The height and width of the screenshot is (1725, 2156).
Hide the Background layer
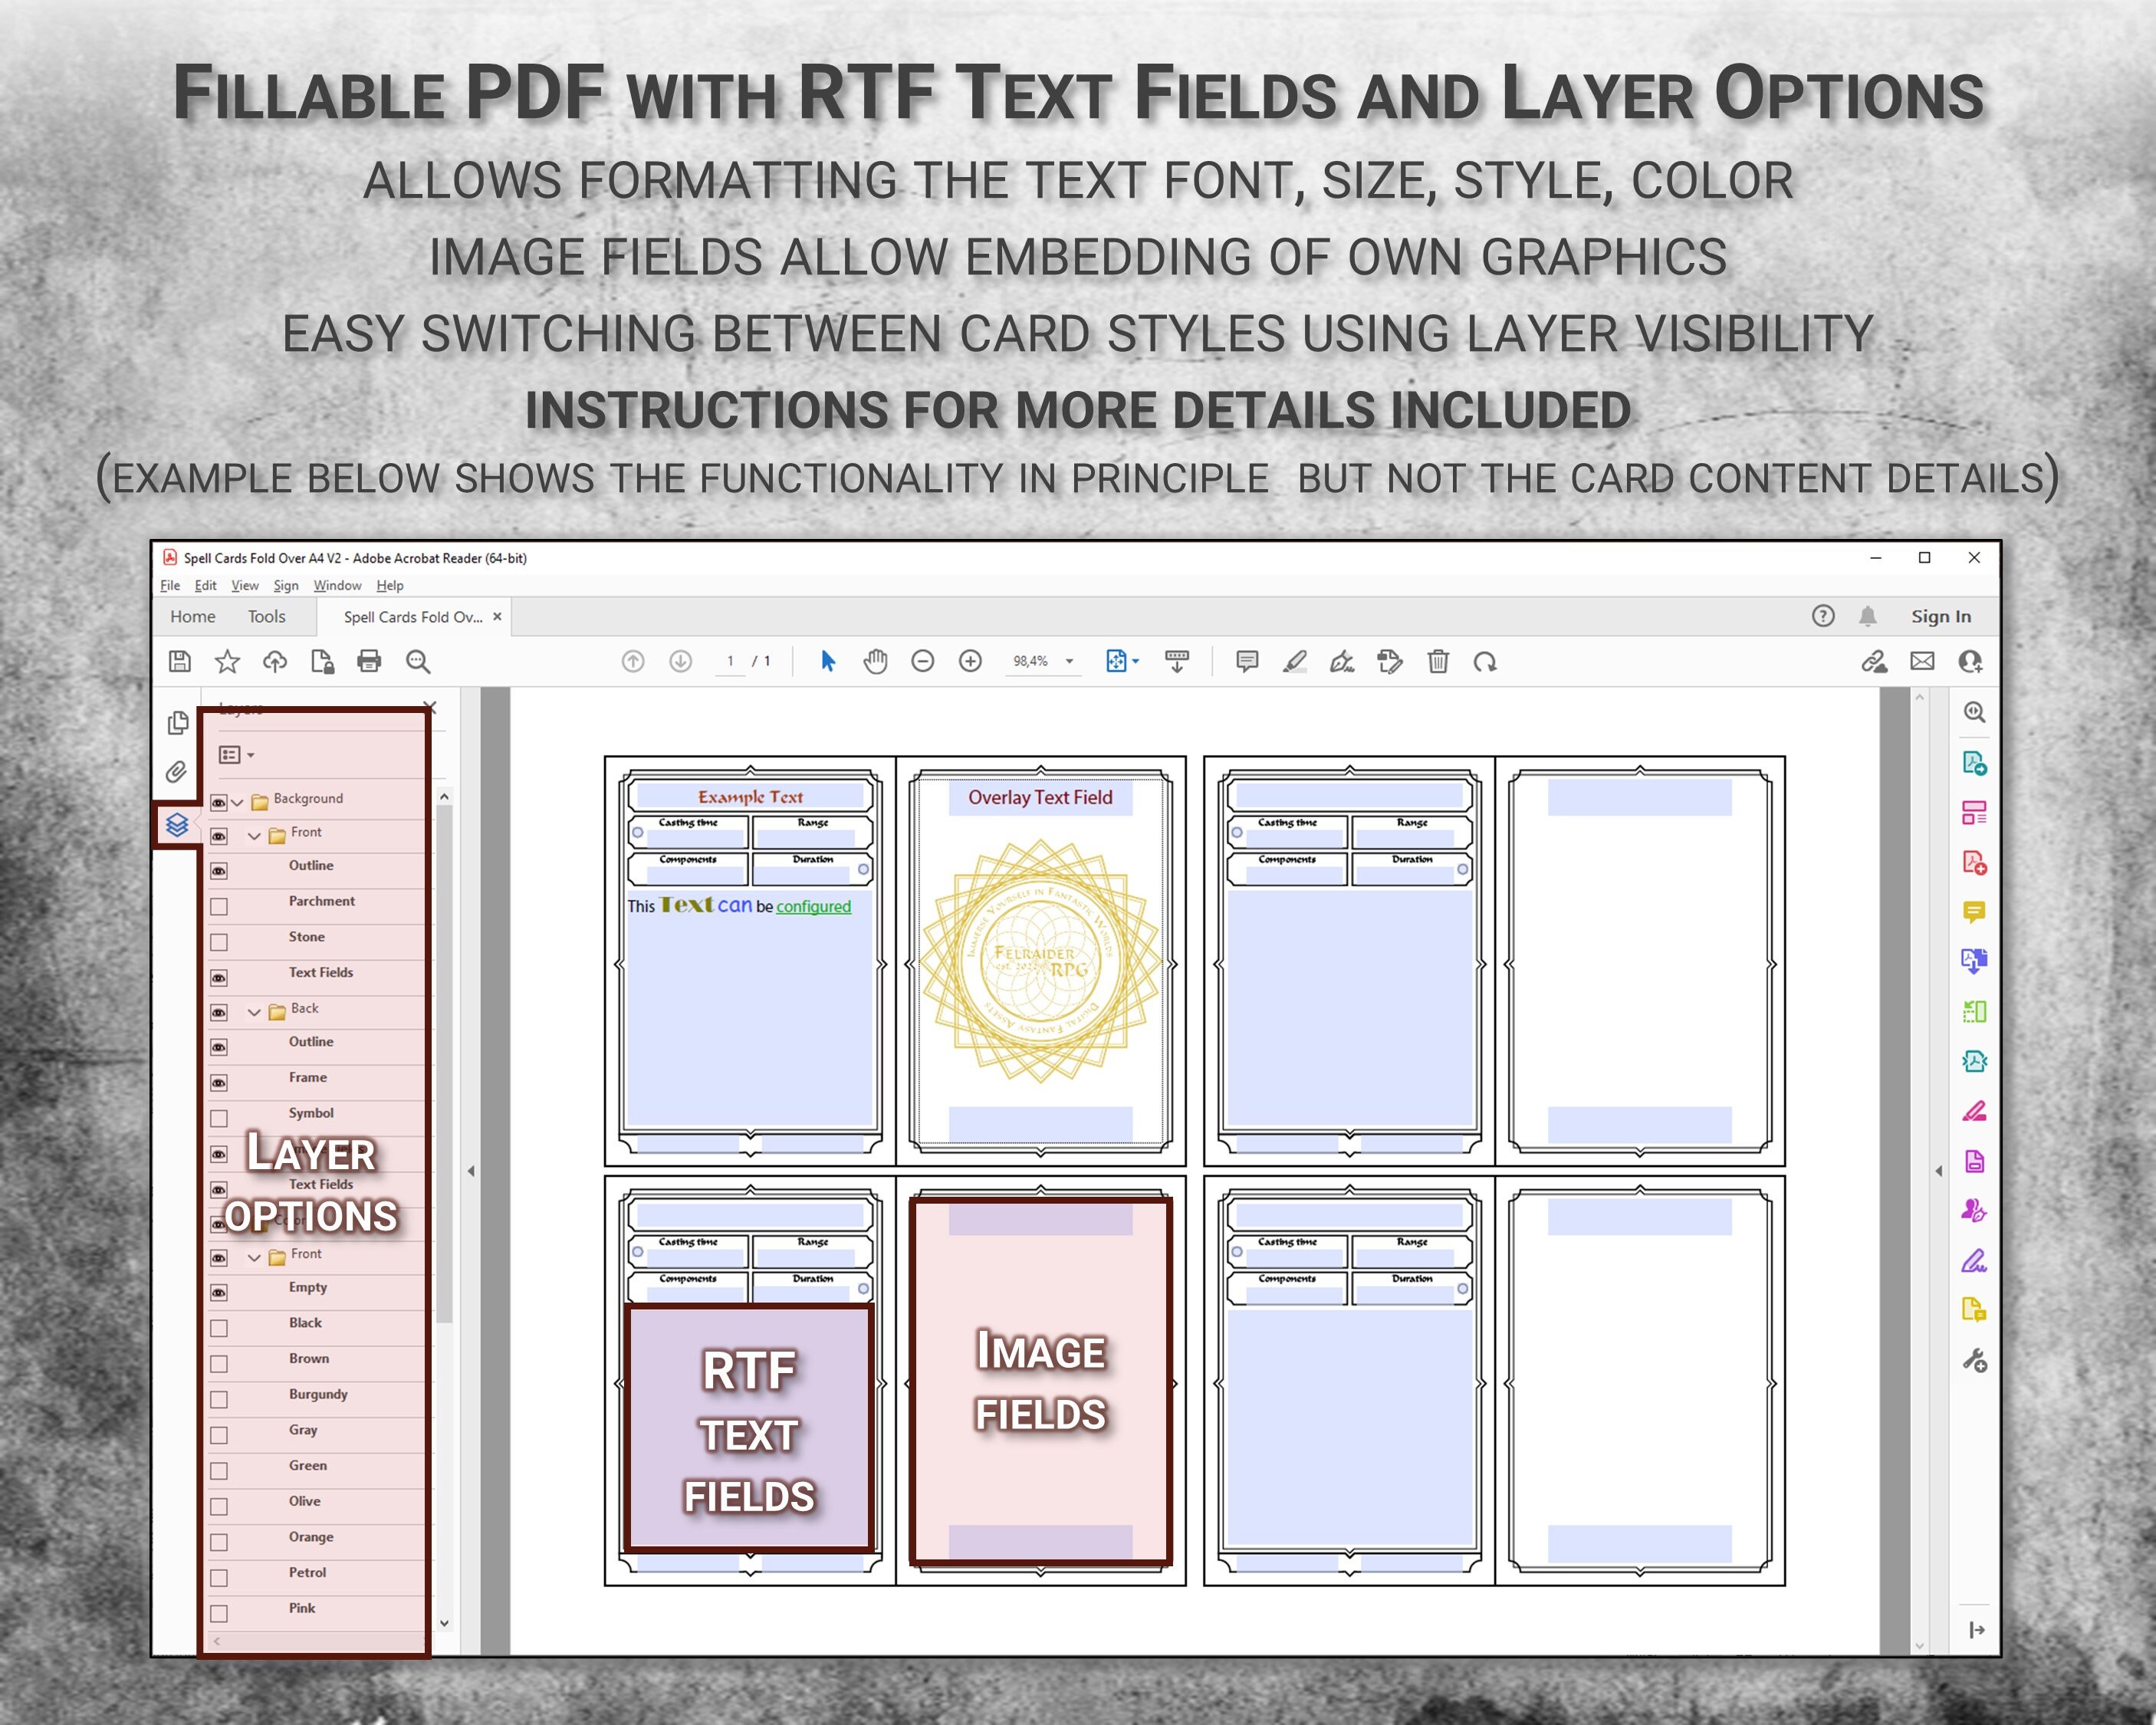tap(219, 801)
